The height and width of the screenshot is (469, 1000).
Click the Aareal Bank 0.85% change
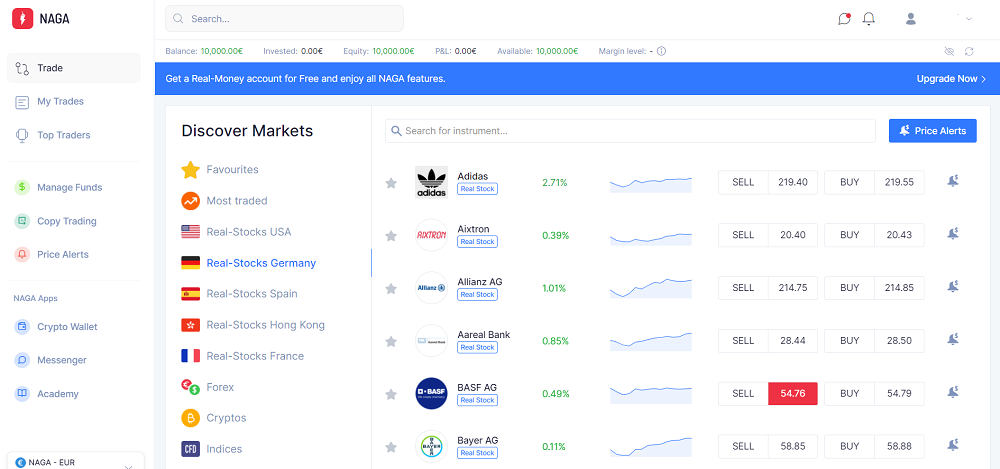(x=555, y=341)
